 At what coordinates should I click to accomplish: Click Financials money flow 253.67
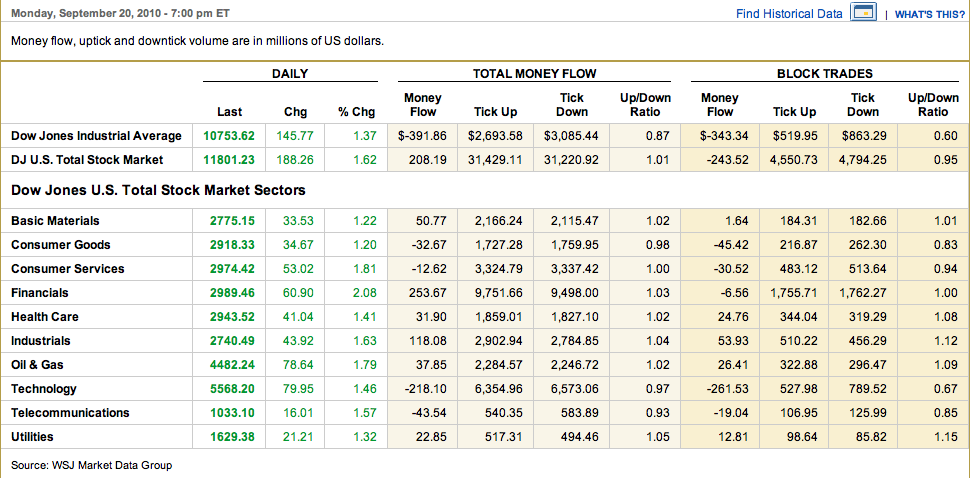point(427,292)
